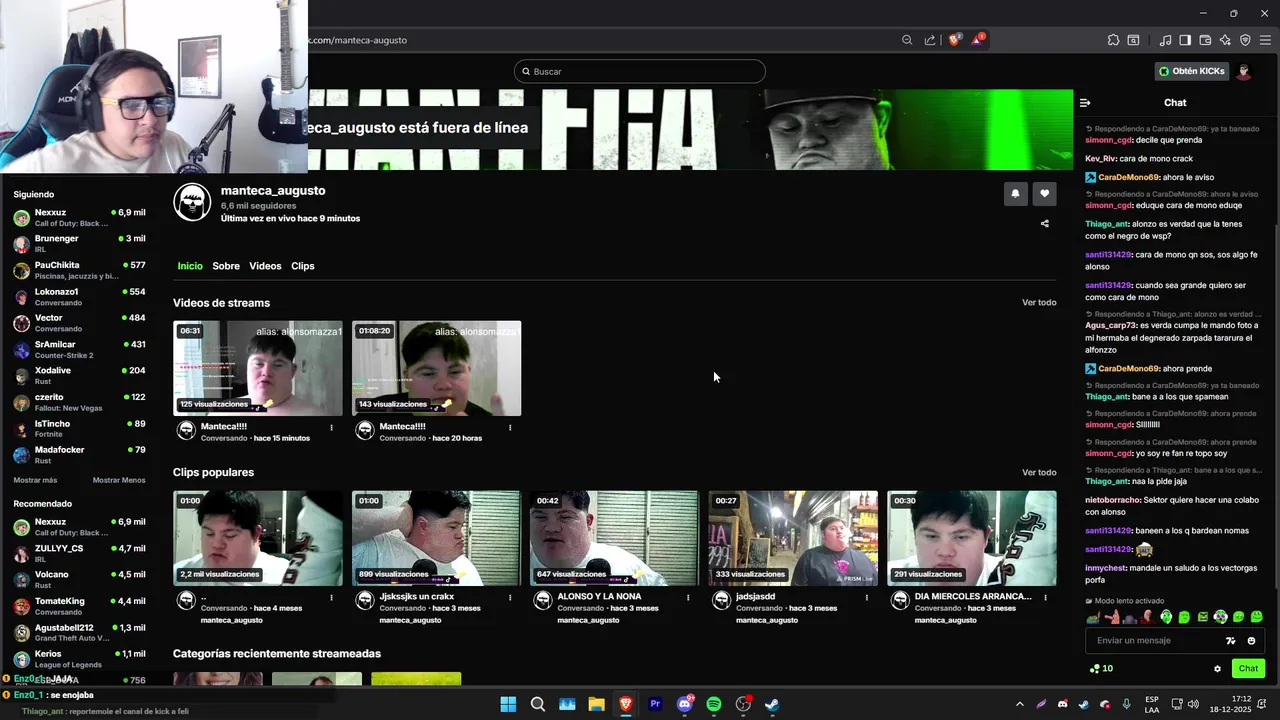Image resolution: width=1280 pixels, height=720 pixels.
Task: Click the share page icon in address bar
Action: pyautogui.click(x=930, y=40)
